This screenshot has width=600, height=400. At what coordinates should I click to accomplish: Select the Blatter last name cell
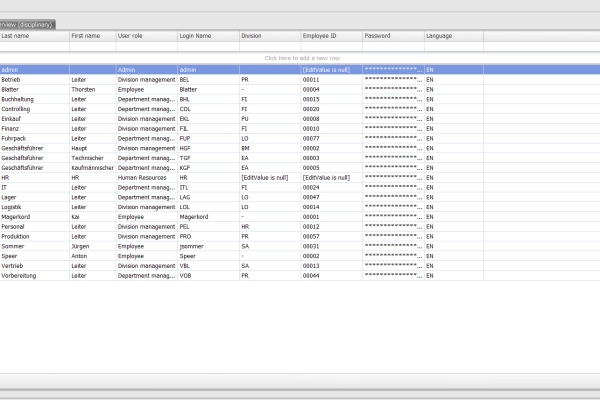(34, 90)
